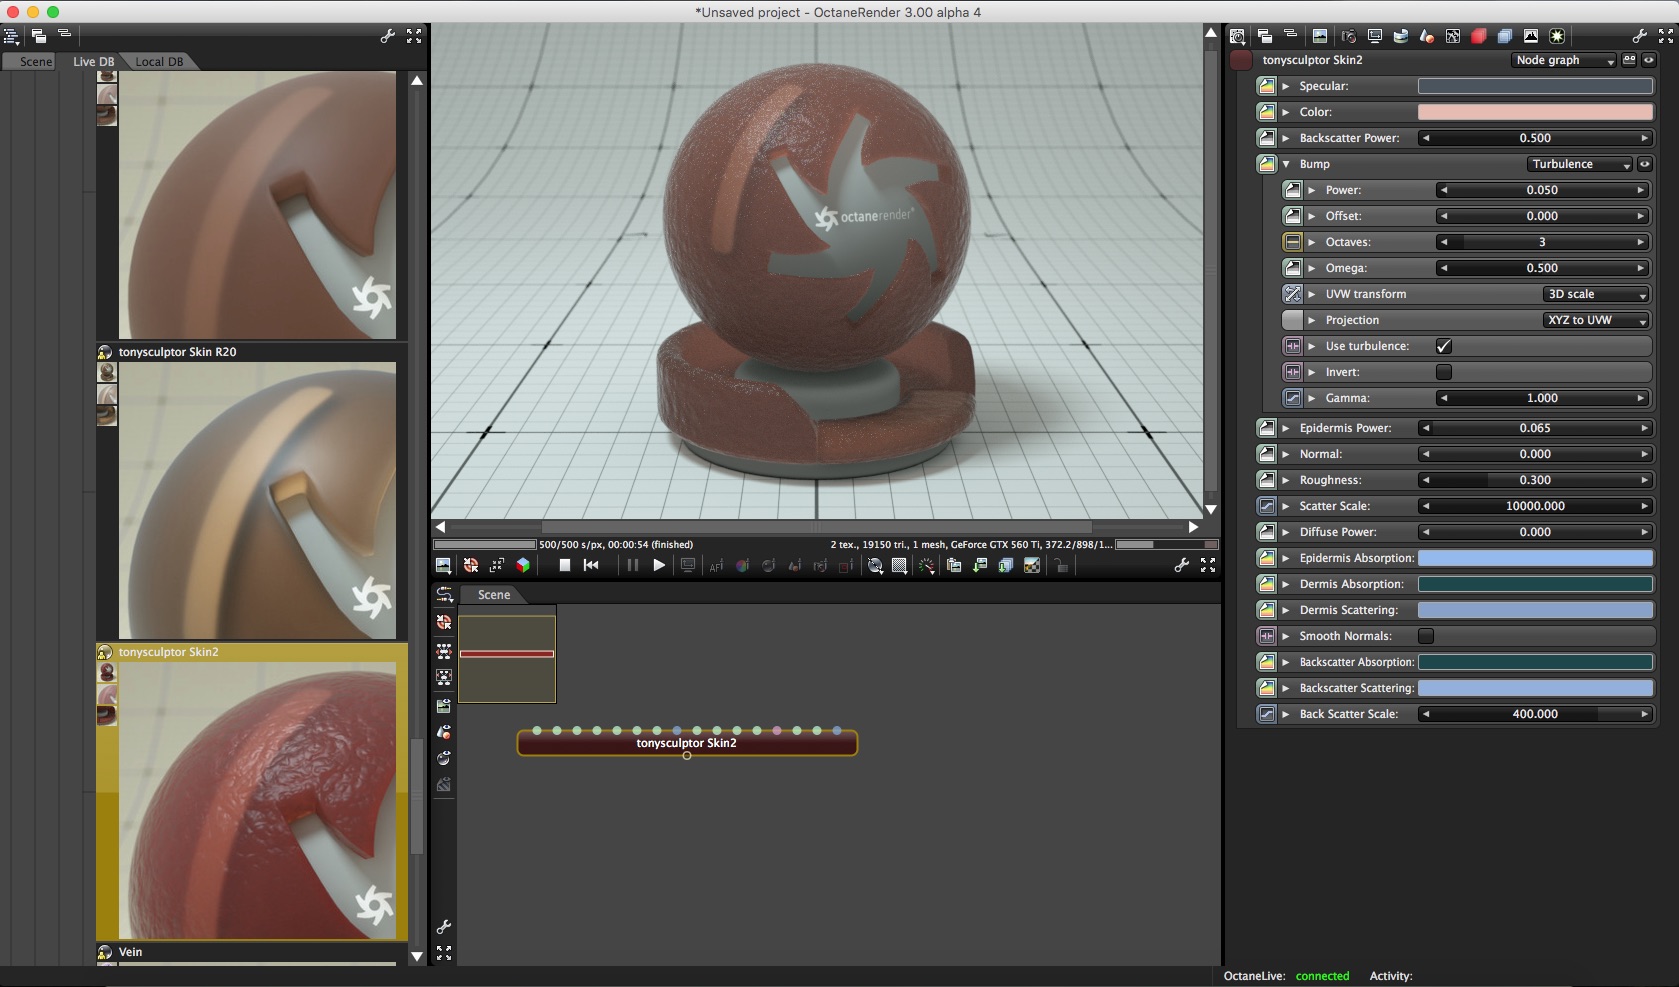Viewport: 1679px width, 987px height.
Task: Enable the Invert checkbox
Action: [1444, 372]
